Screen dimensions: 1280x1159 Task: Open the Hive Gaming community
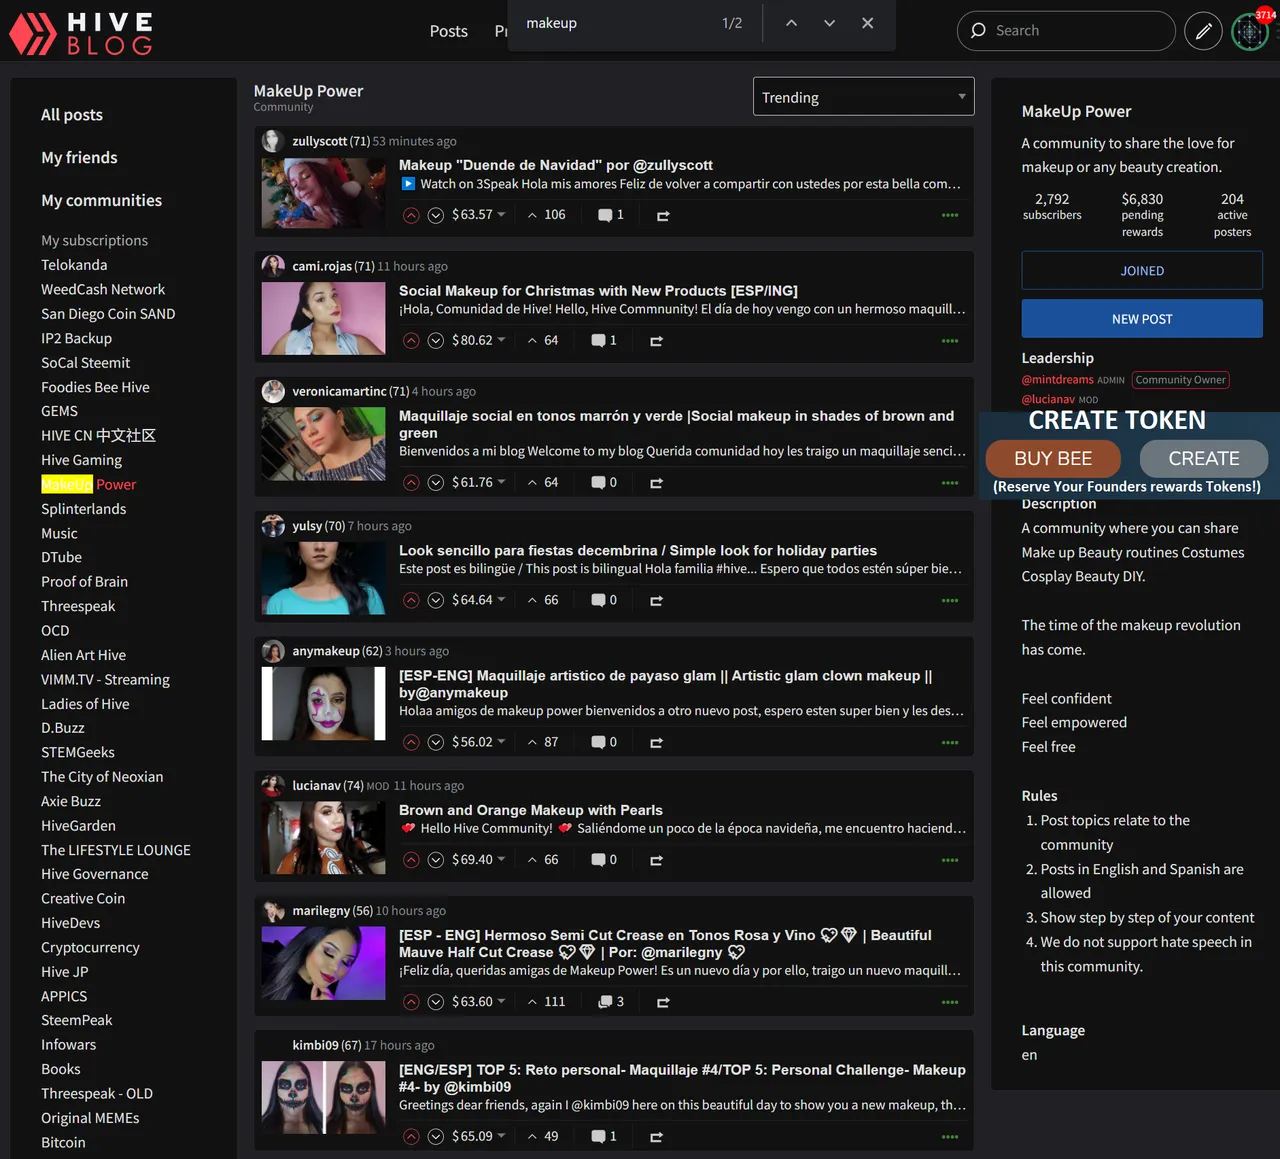tap(81, 460)
